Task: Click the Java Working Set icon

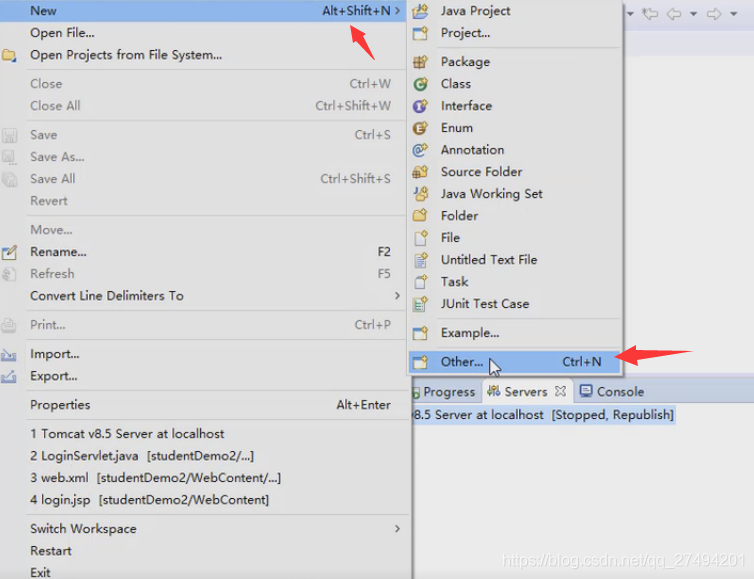Action: 420,194
